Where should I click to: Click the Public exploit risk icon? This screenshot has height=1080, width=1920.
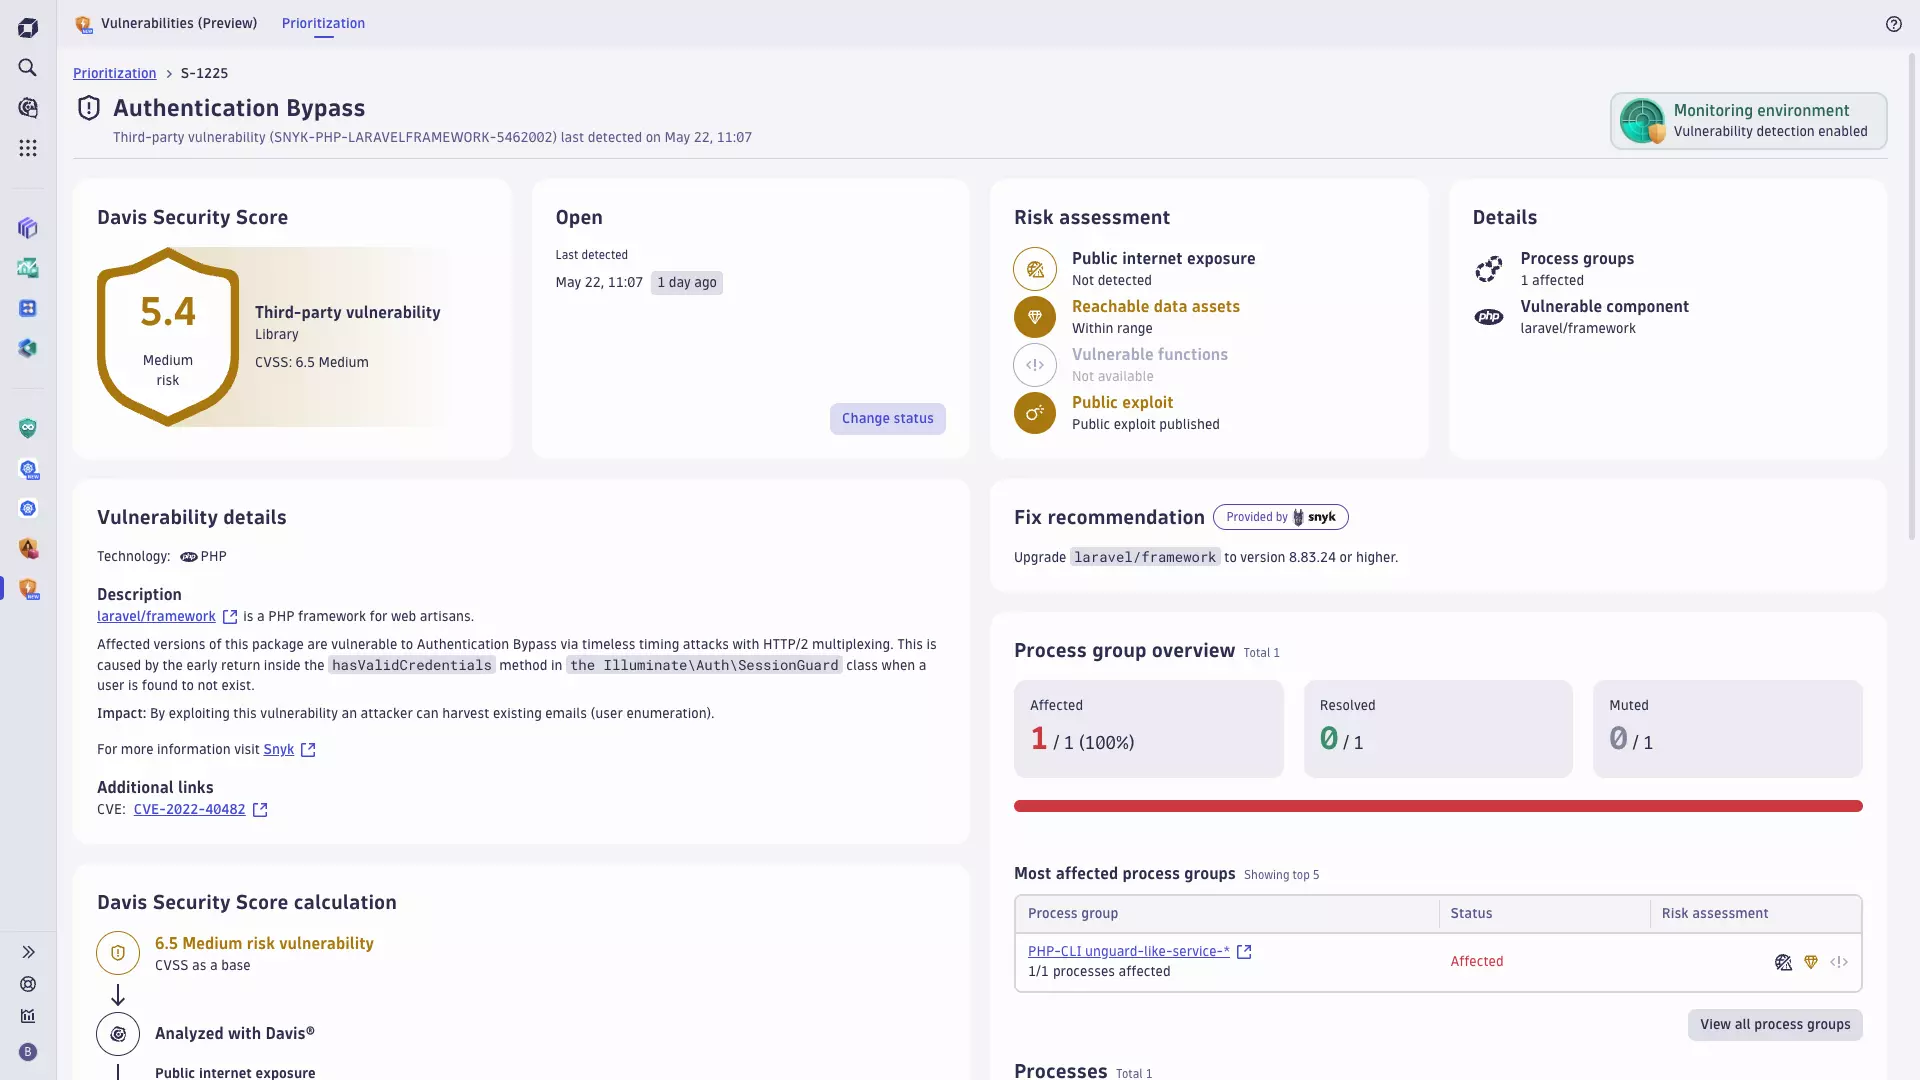1035,413
